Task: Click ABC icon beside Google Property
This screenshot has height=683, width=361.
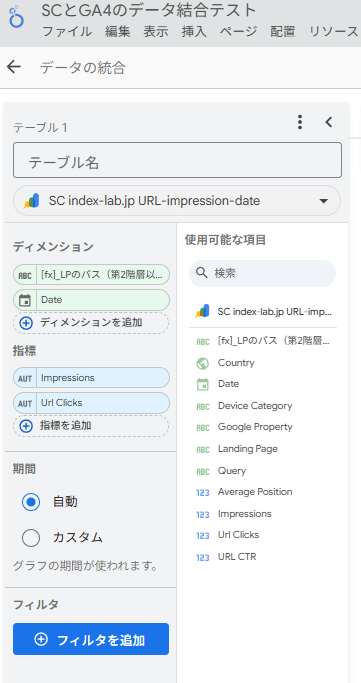Action: [x=203, y=428]
